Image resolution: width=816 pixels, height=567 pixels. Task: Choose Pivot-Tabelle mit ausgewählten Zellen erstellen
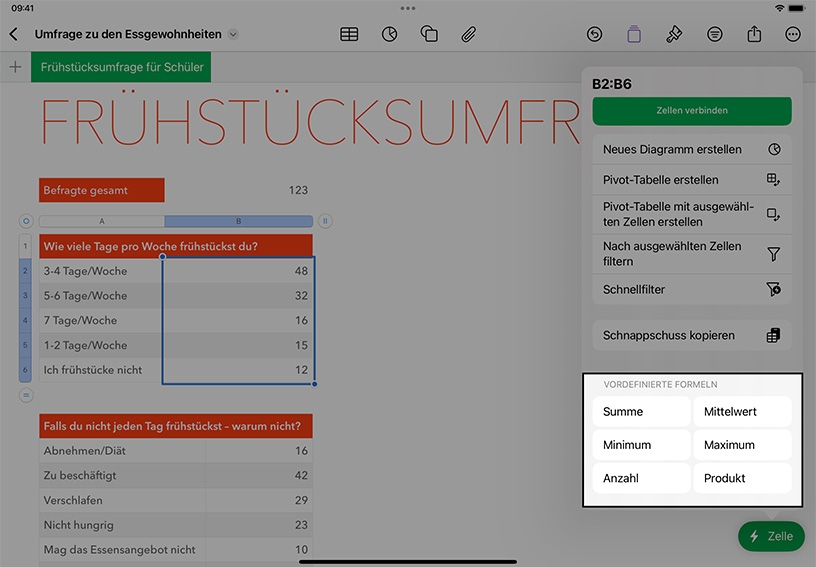692,214
